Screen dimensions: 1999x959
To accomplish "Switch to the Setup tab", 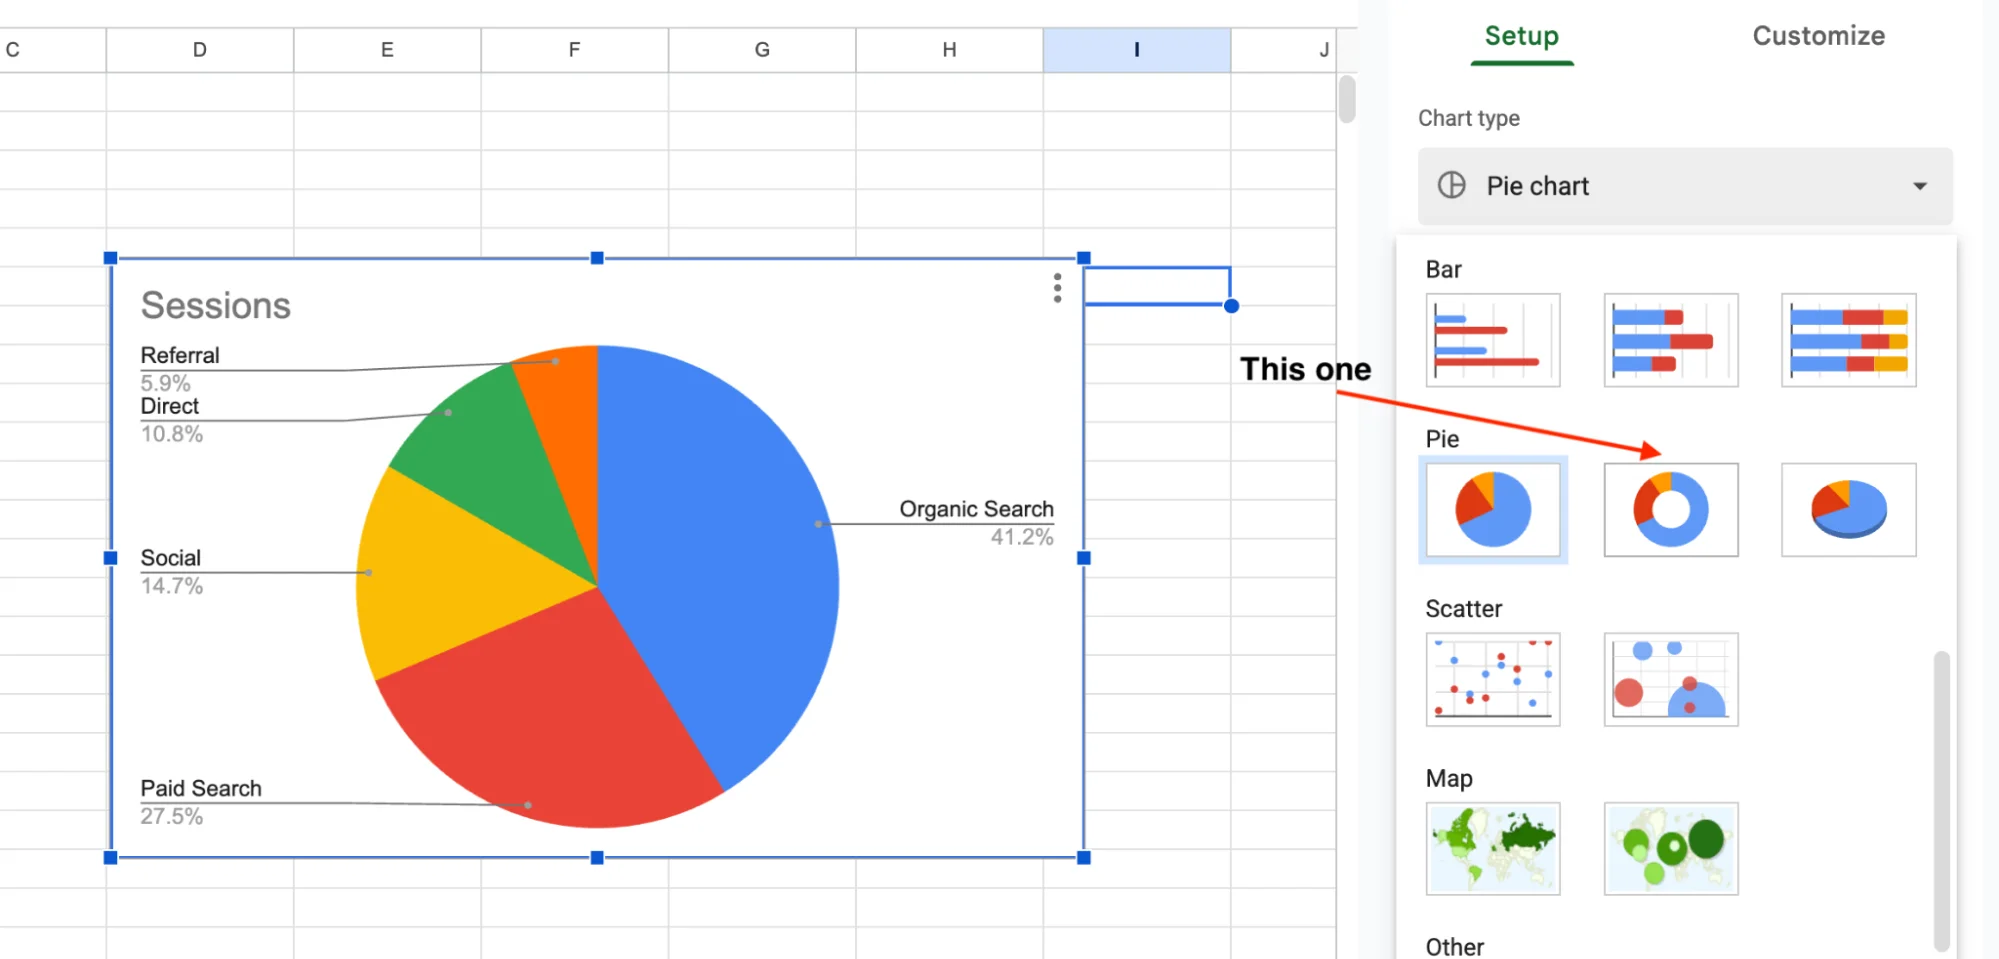I will [x=1521, y=36].
